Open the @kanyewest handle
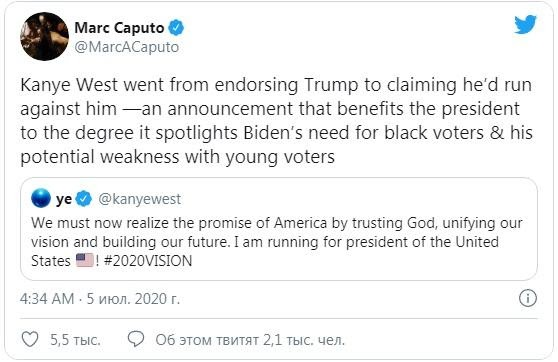Viewport: 558px width, 362px height. point(139,199)
